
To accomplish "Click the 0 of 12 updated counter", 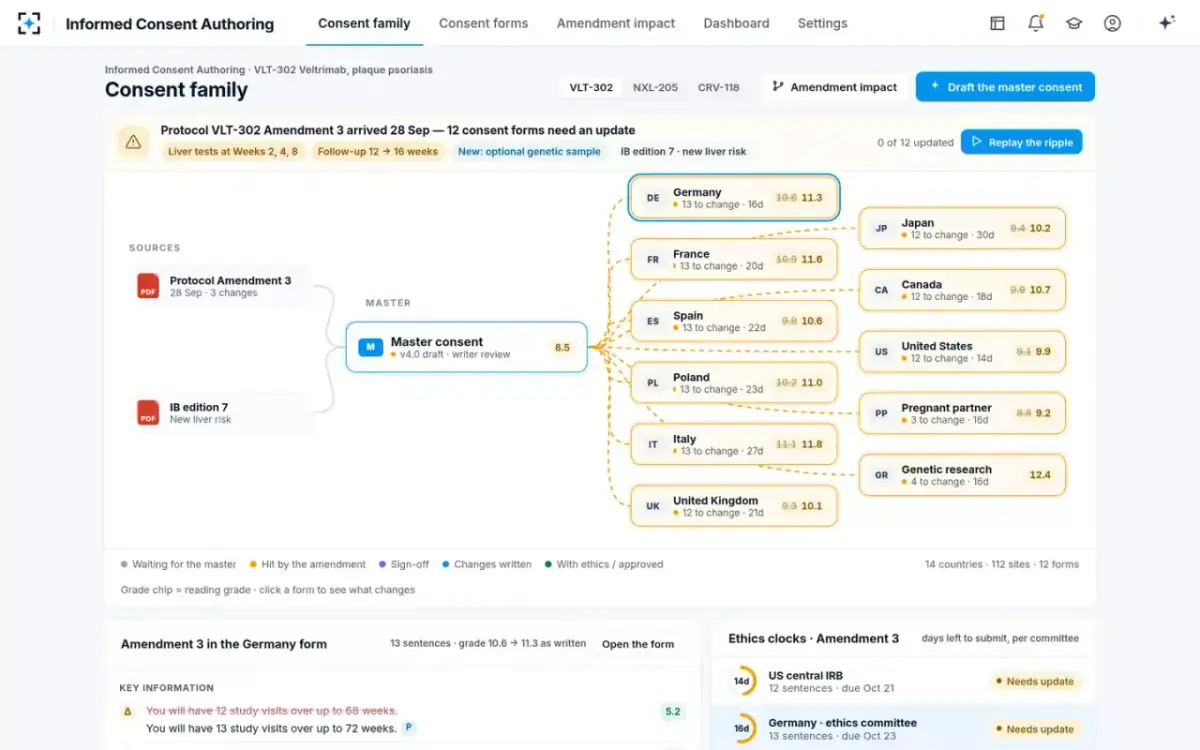I will (x=915, y=143).
